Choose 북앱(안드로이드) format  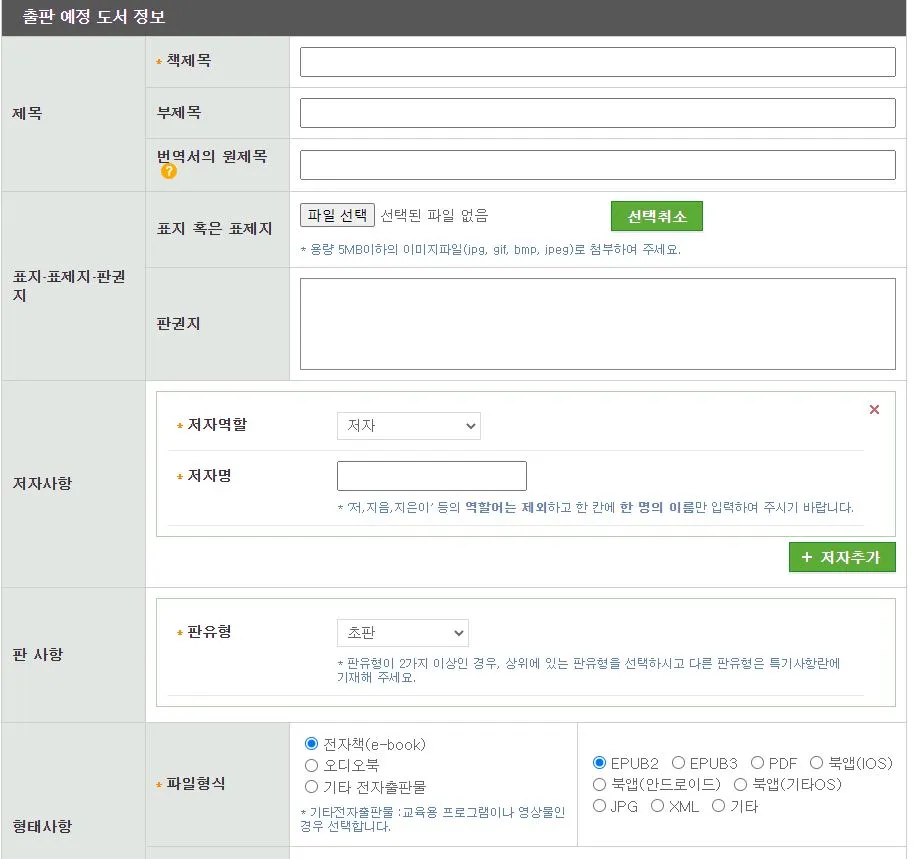pyautogui.click(x=597, y=785)
